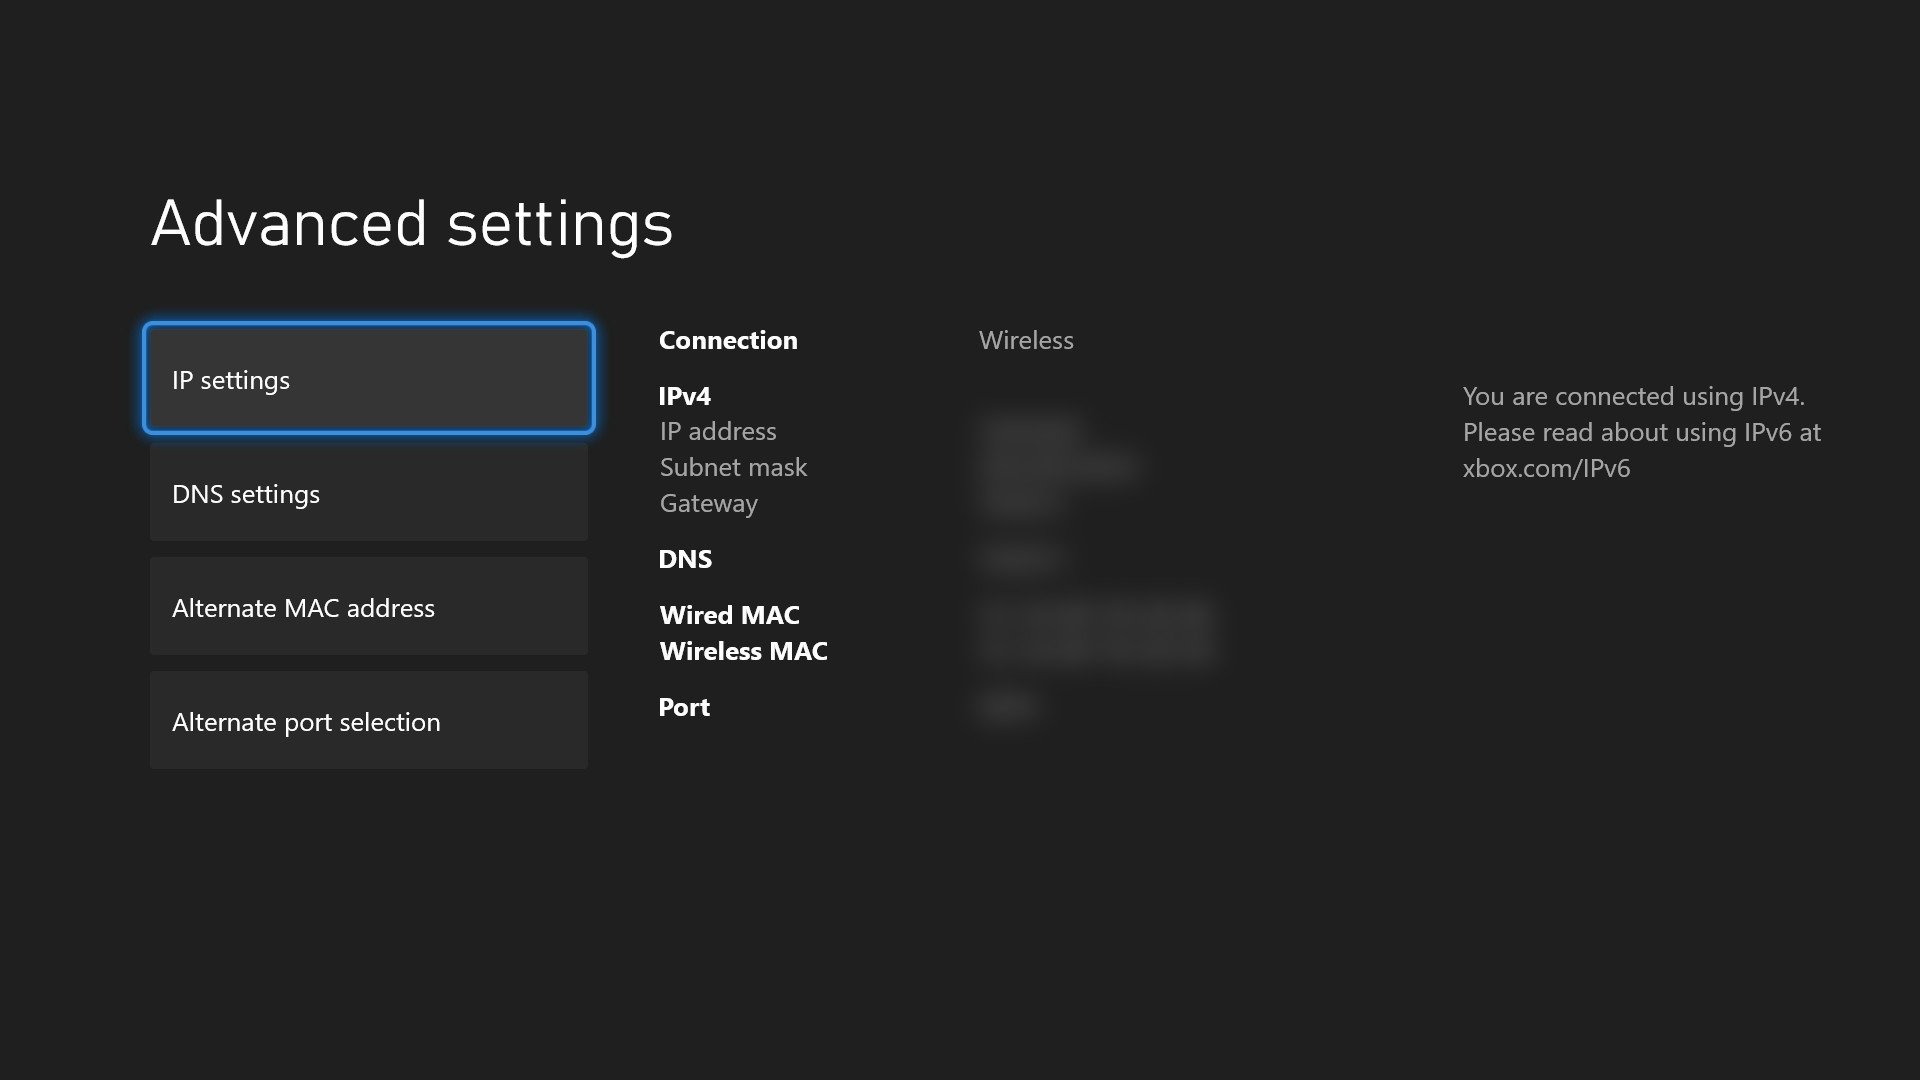
Task: Click the blurred Wireless MAC value
Action: point(1095,651)
